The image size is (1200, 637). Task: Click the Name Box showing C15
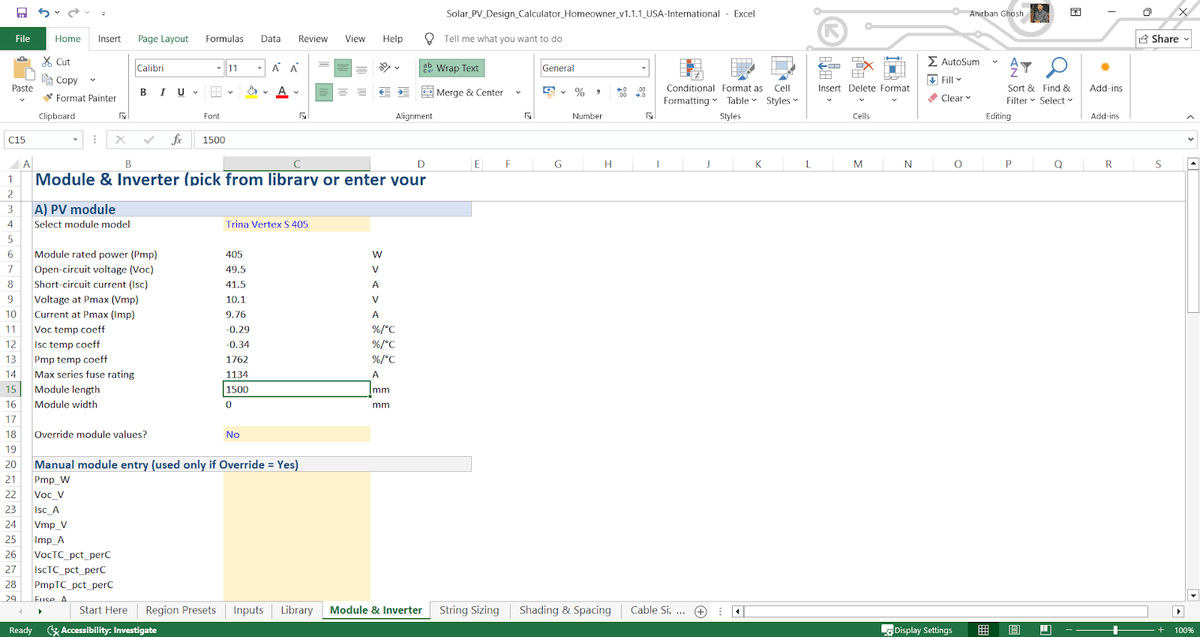40,141
